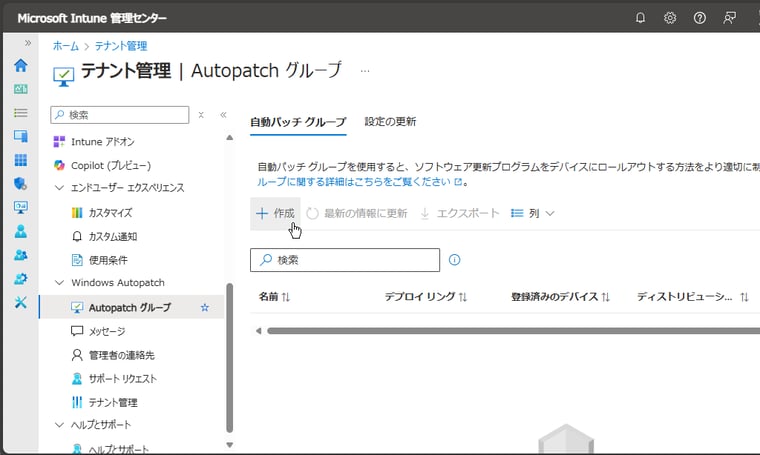
Task: Open Dashboard icon in left rail
Action: coord(20,89)
